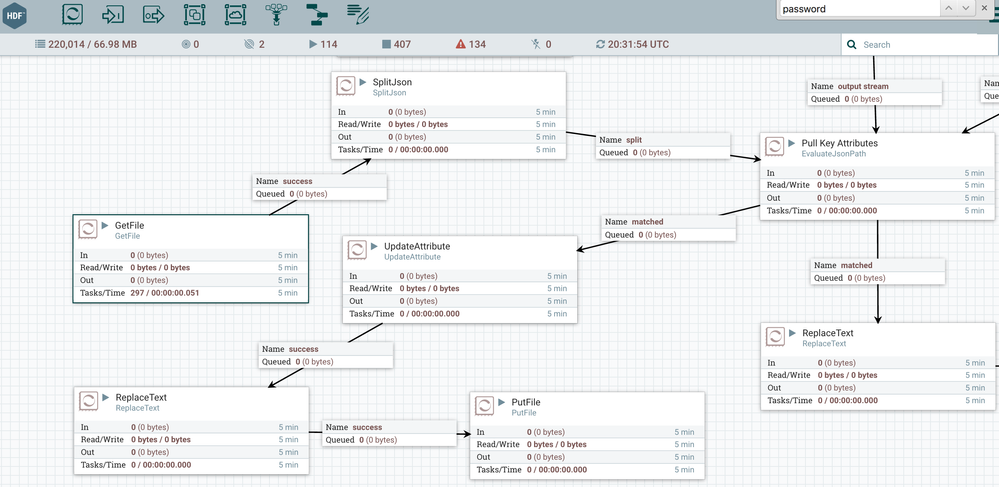Viewport: 999px width, 487px height.
Task: Select the Processor tool in the toolbar
Action: click(73, 14)
